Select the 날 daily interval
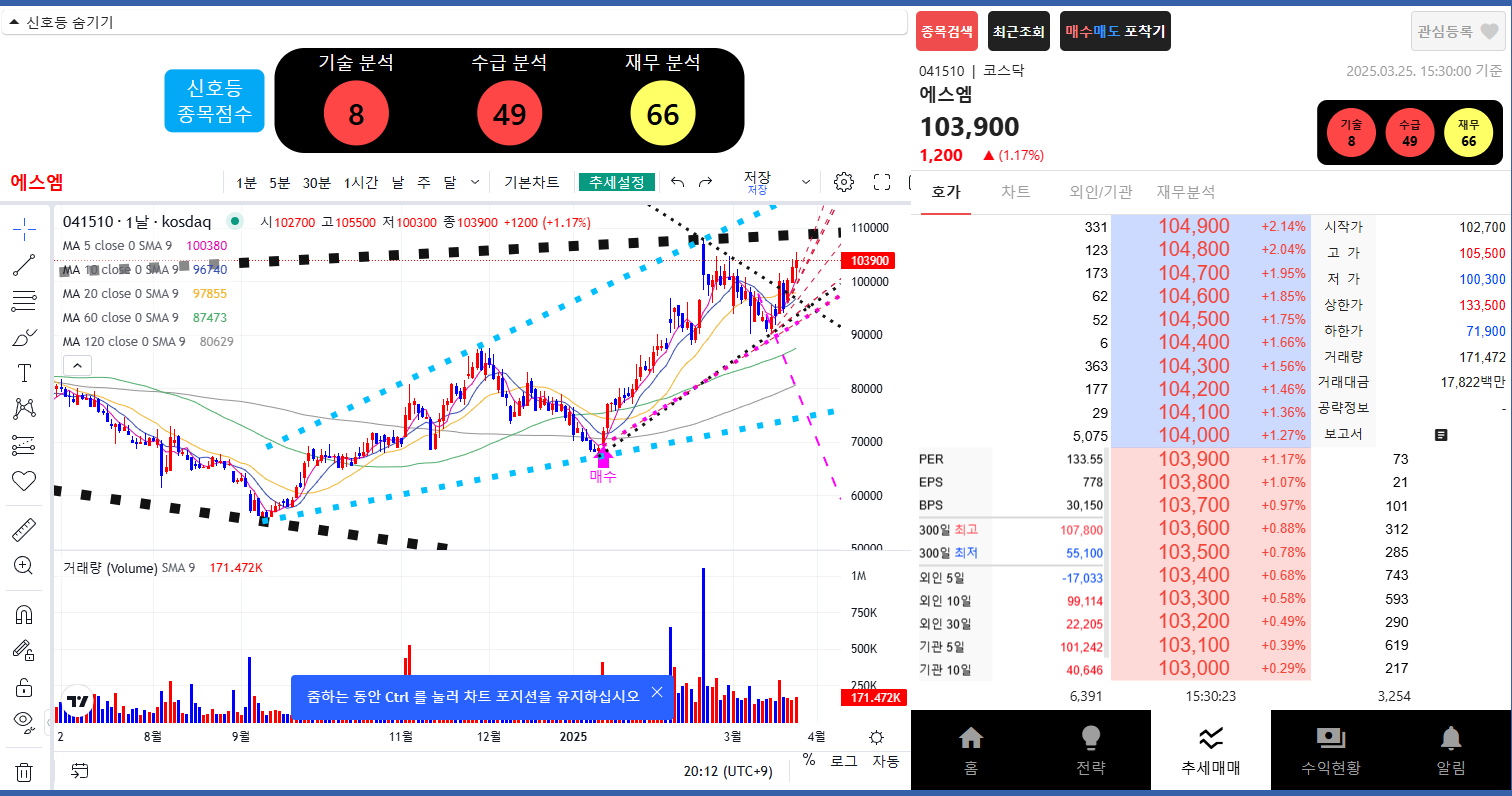 coord(398,183)
